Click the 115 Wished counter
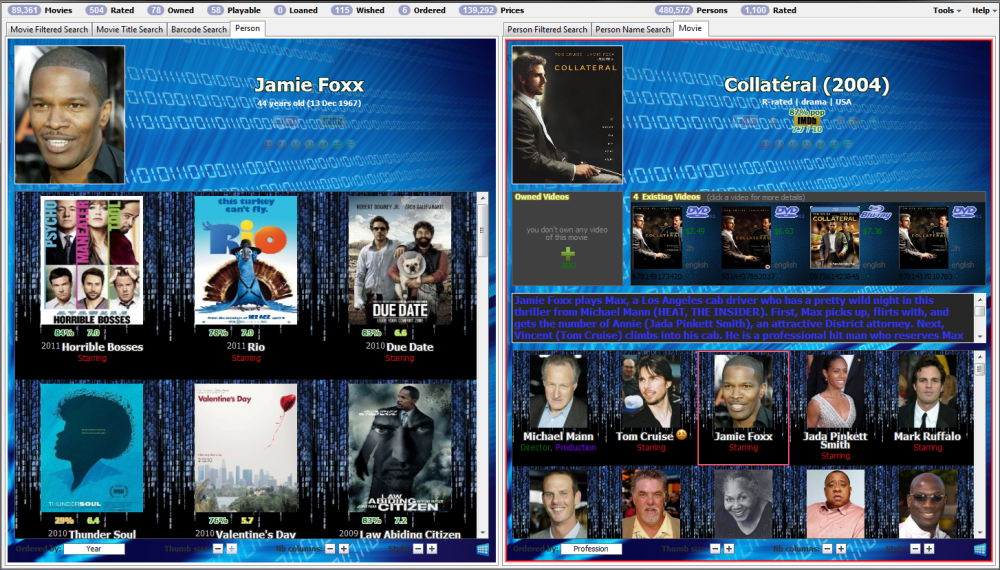1000x570 pixels. (358, 10)
